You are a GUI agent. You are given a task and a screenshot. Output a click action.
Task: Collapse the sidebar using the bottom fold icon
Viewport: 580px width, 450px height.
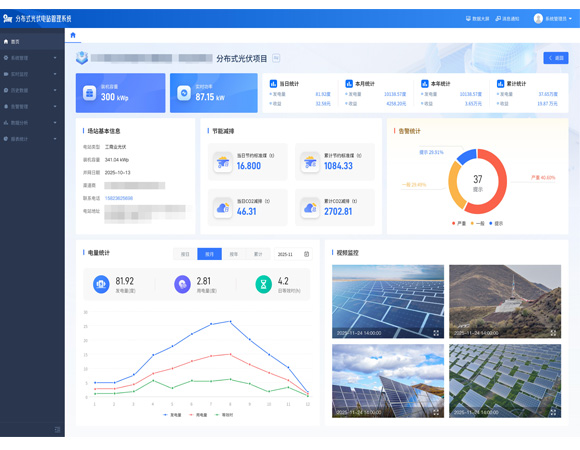[x=57, y=429]
